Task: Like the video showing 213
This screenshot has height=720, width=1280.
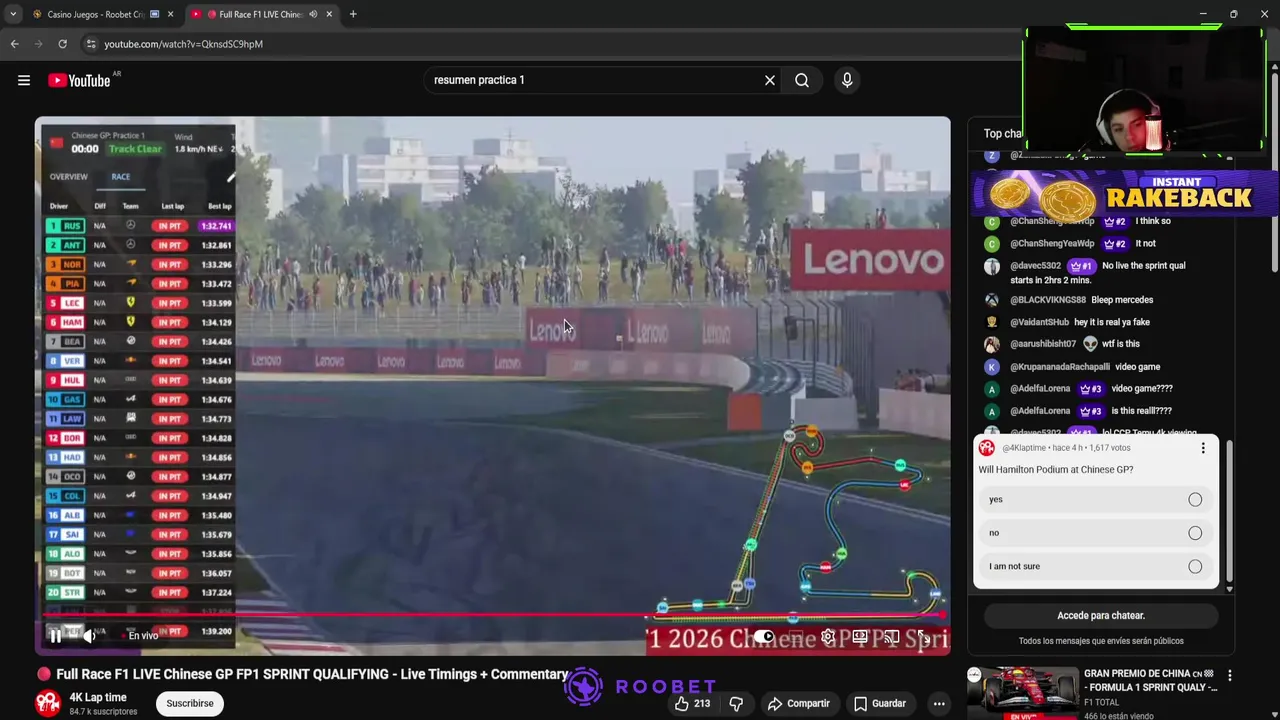Action: 692,704
